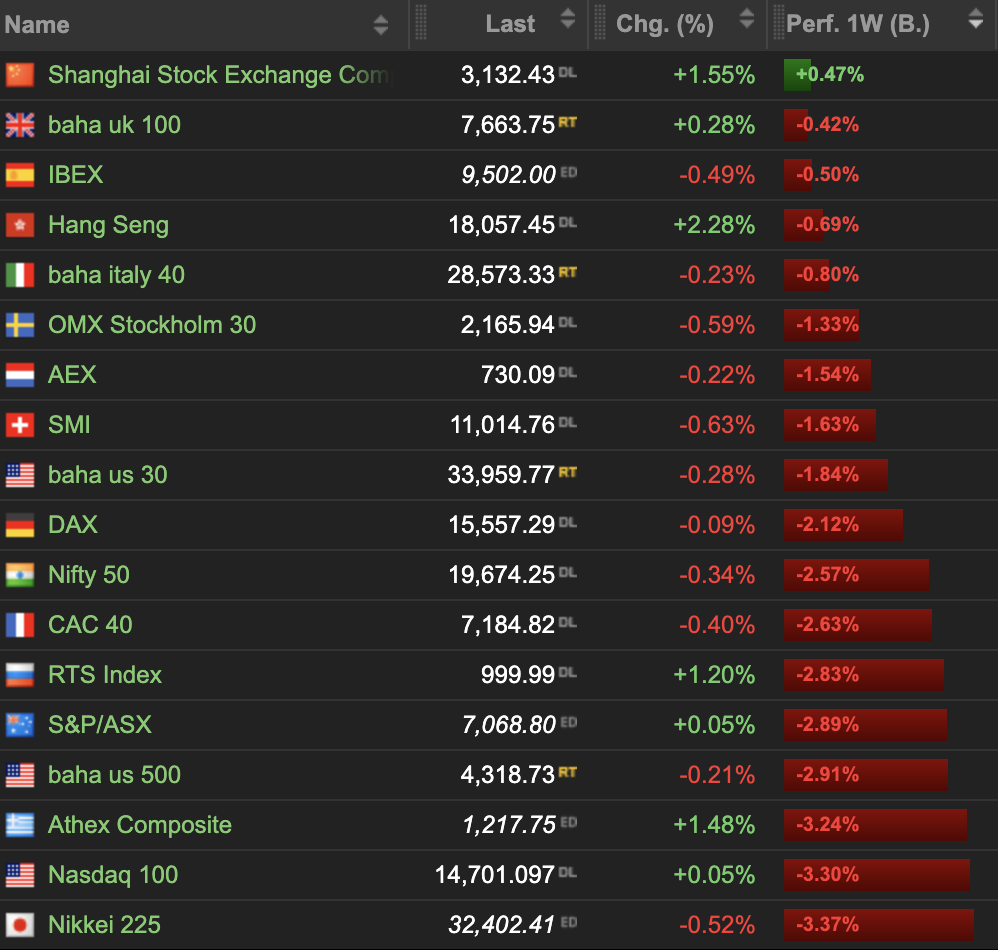The width and height of the screenshot is (998, 950).
Task: Click the US flag beside baha us 500
Action: (20, 775)
